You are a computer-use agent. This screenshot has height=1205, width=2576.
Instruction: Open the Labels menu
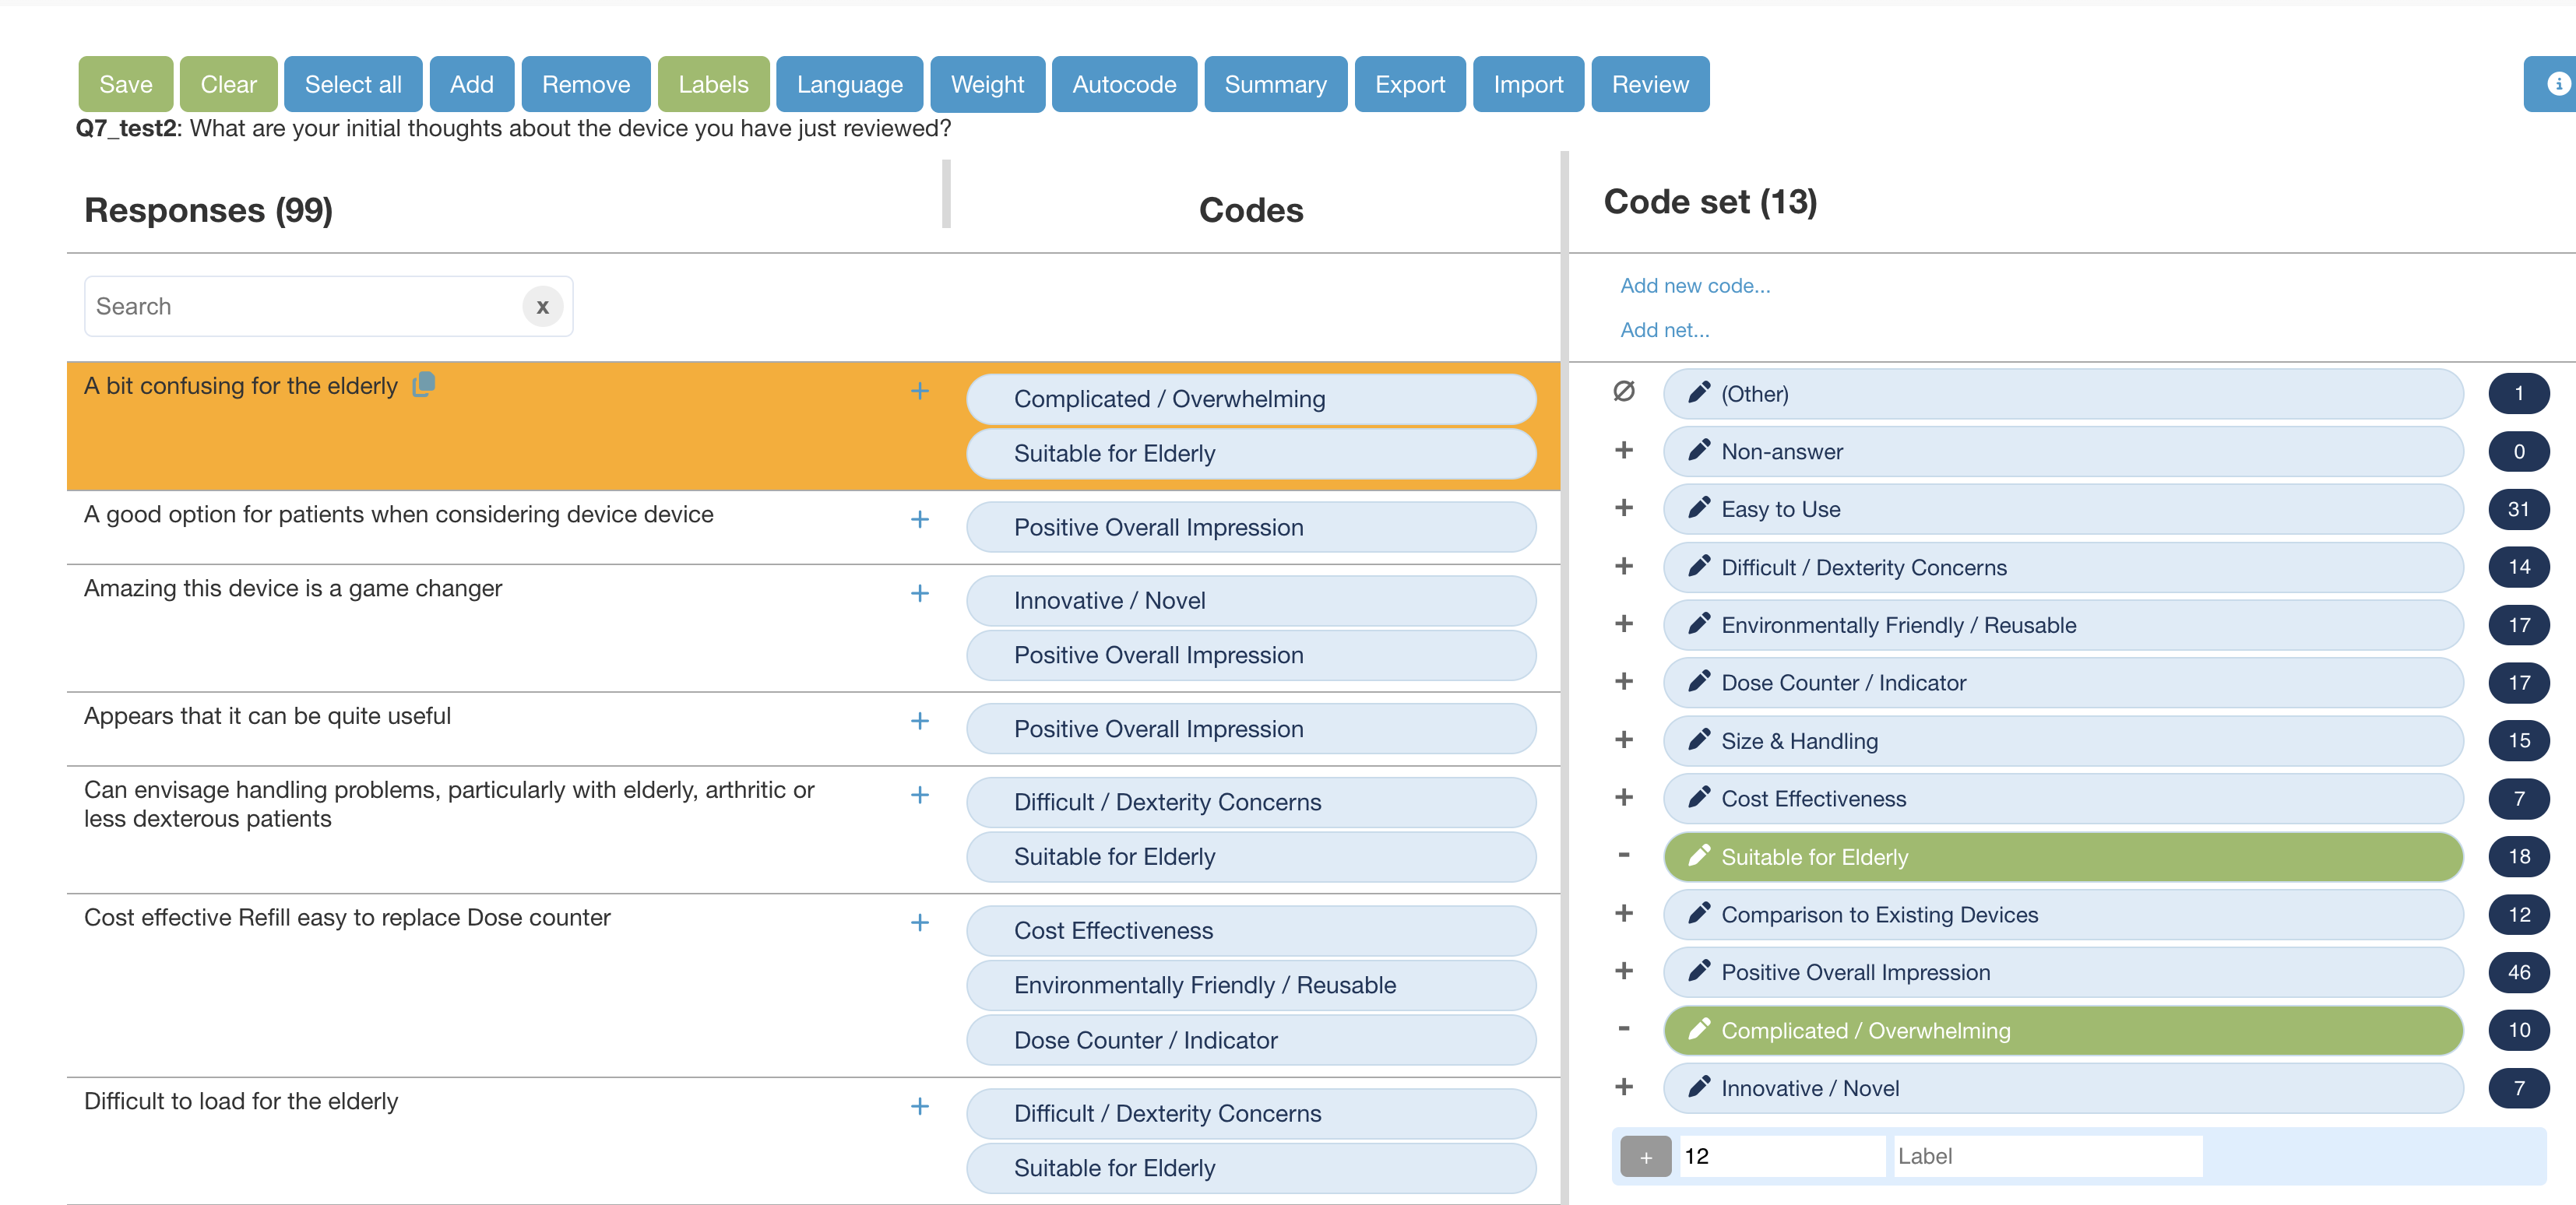[x=713, y=84]
